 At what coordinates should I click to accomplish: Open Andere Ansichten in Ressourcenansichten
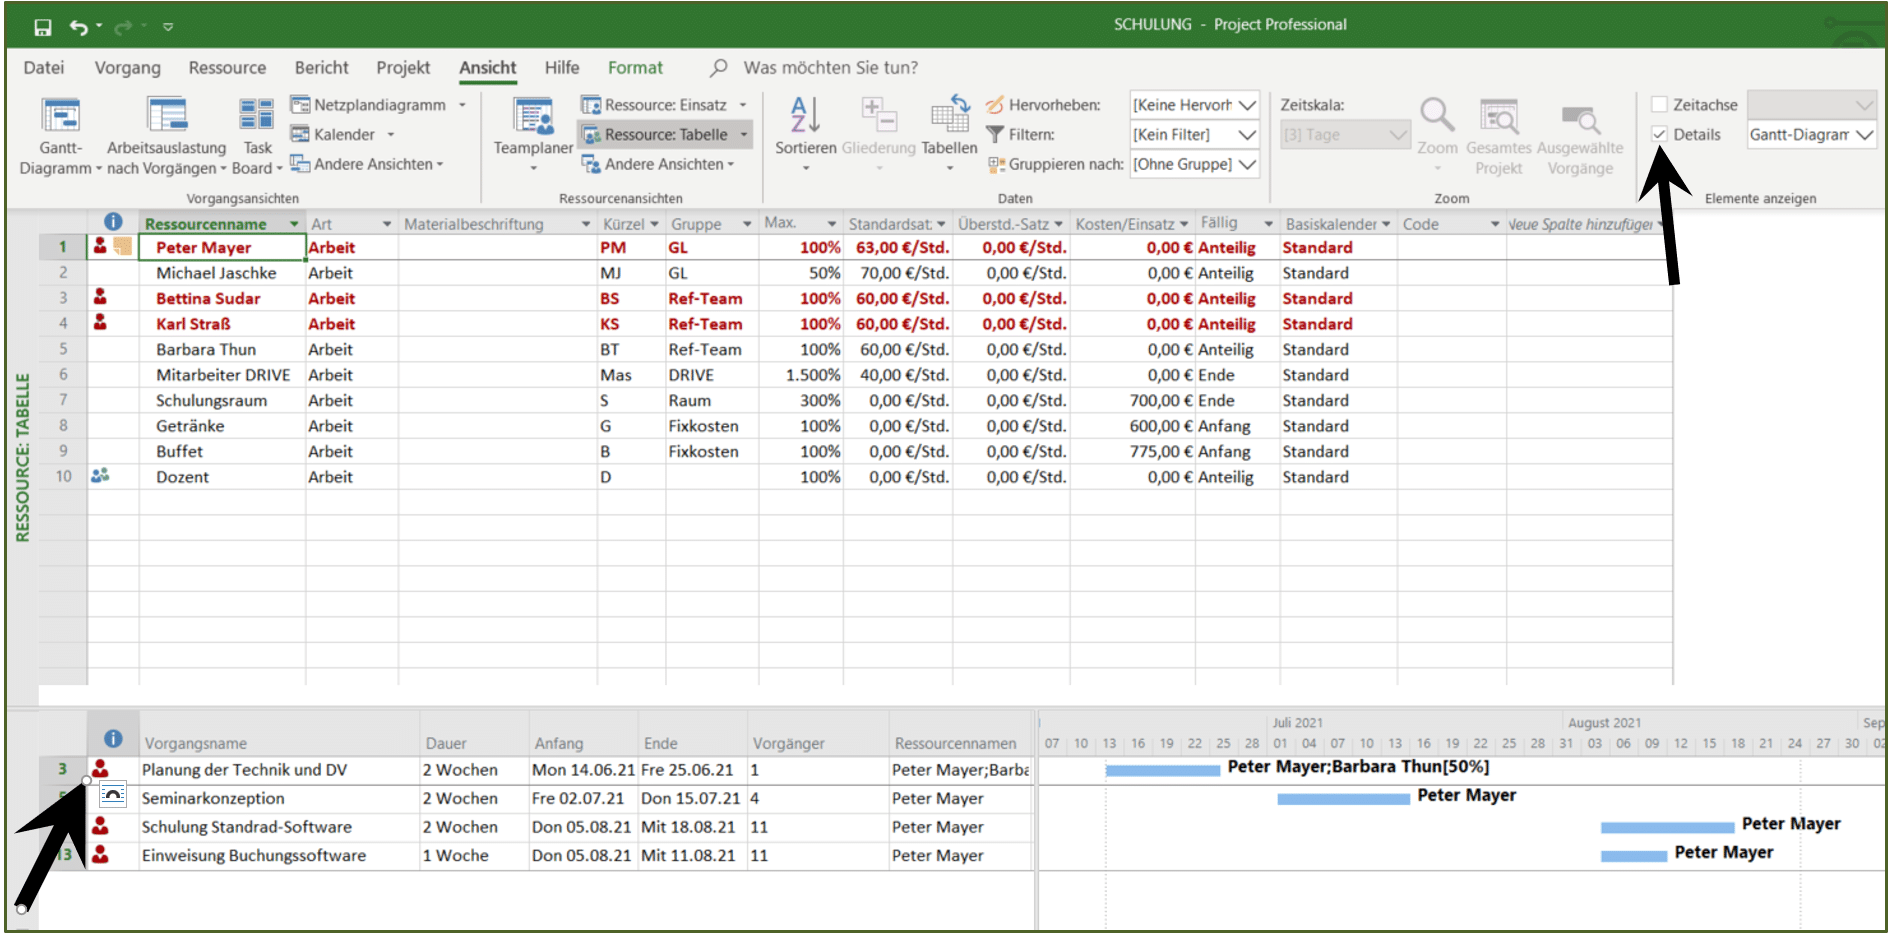point(658,164)
